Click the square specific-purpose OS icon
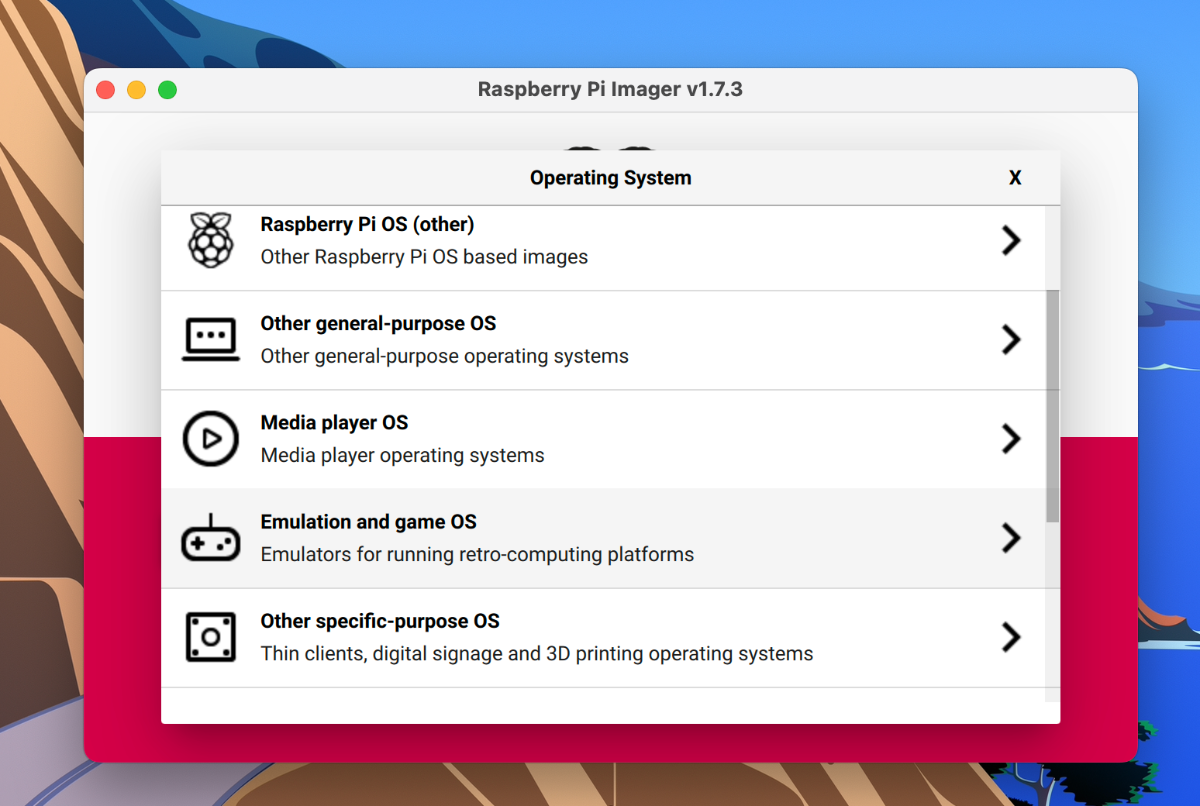This screenshot has width=1200, height=806. (x=211, y=637)
